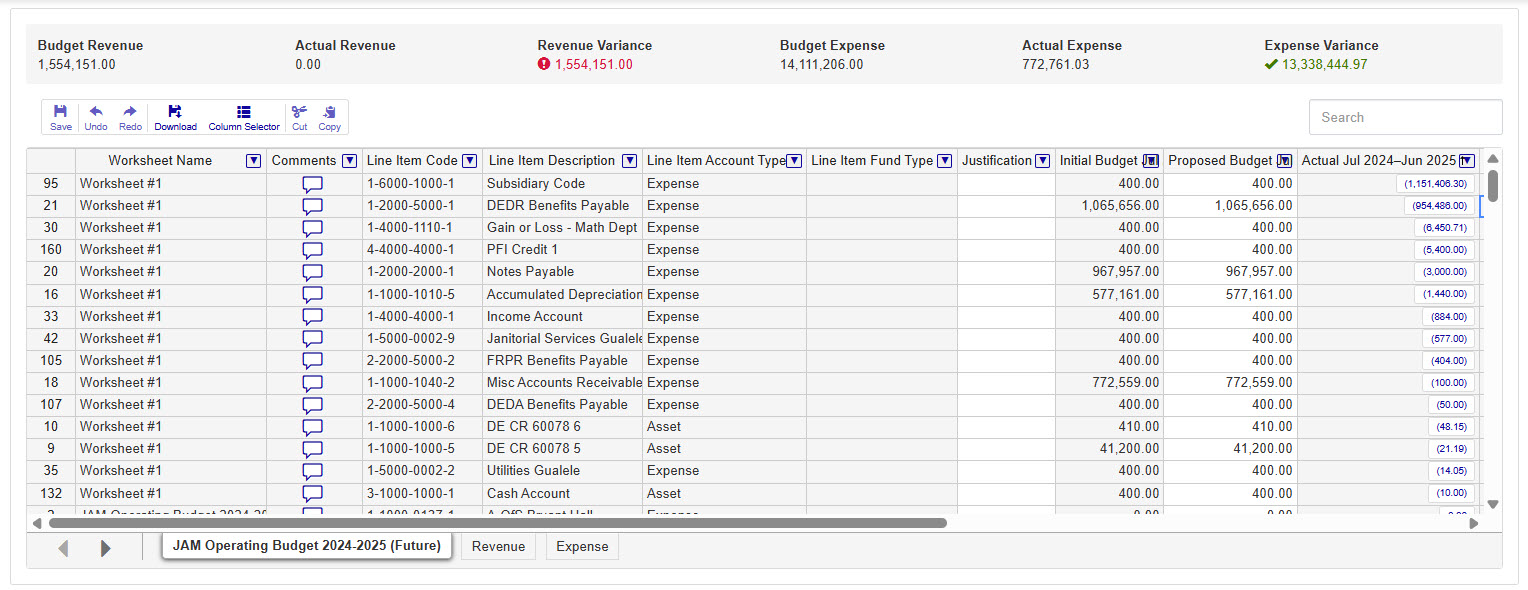Open the Column Selector
Screen dimensions: 1528x590
(x=244, y=117)
